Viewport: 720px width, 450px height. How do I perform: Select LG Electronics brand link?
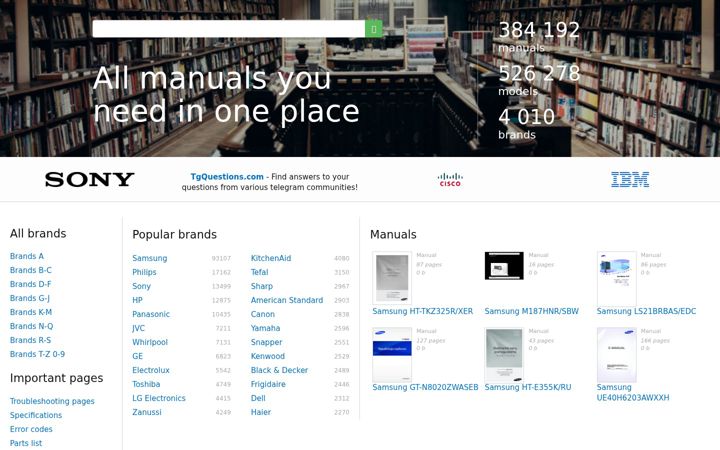click(159, 398)
